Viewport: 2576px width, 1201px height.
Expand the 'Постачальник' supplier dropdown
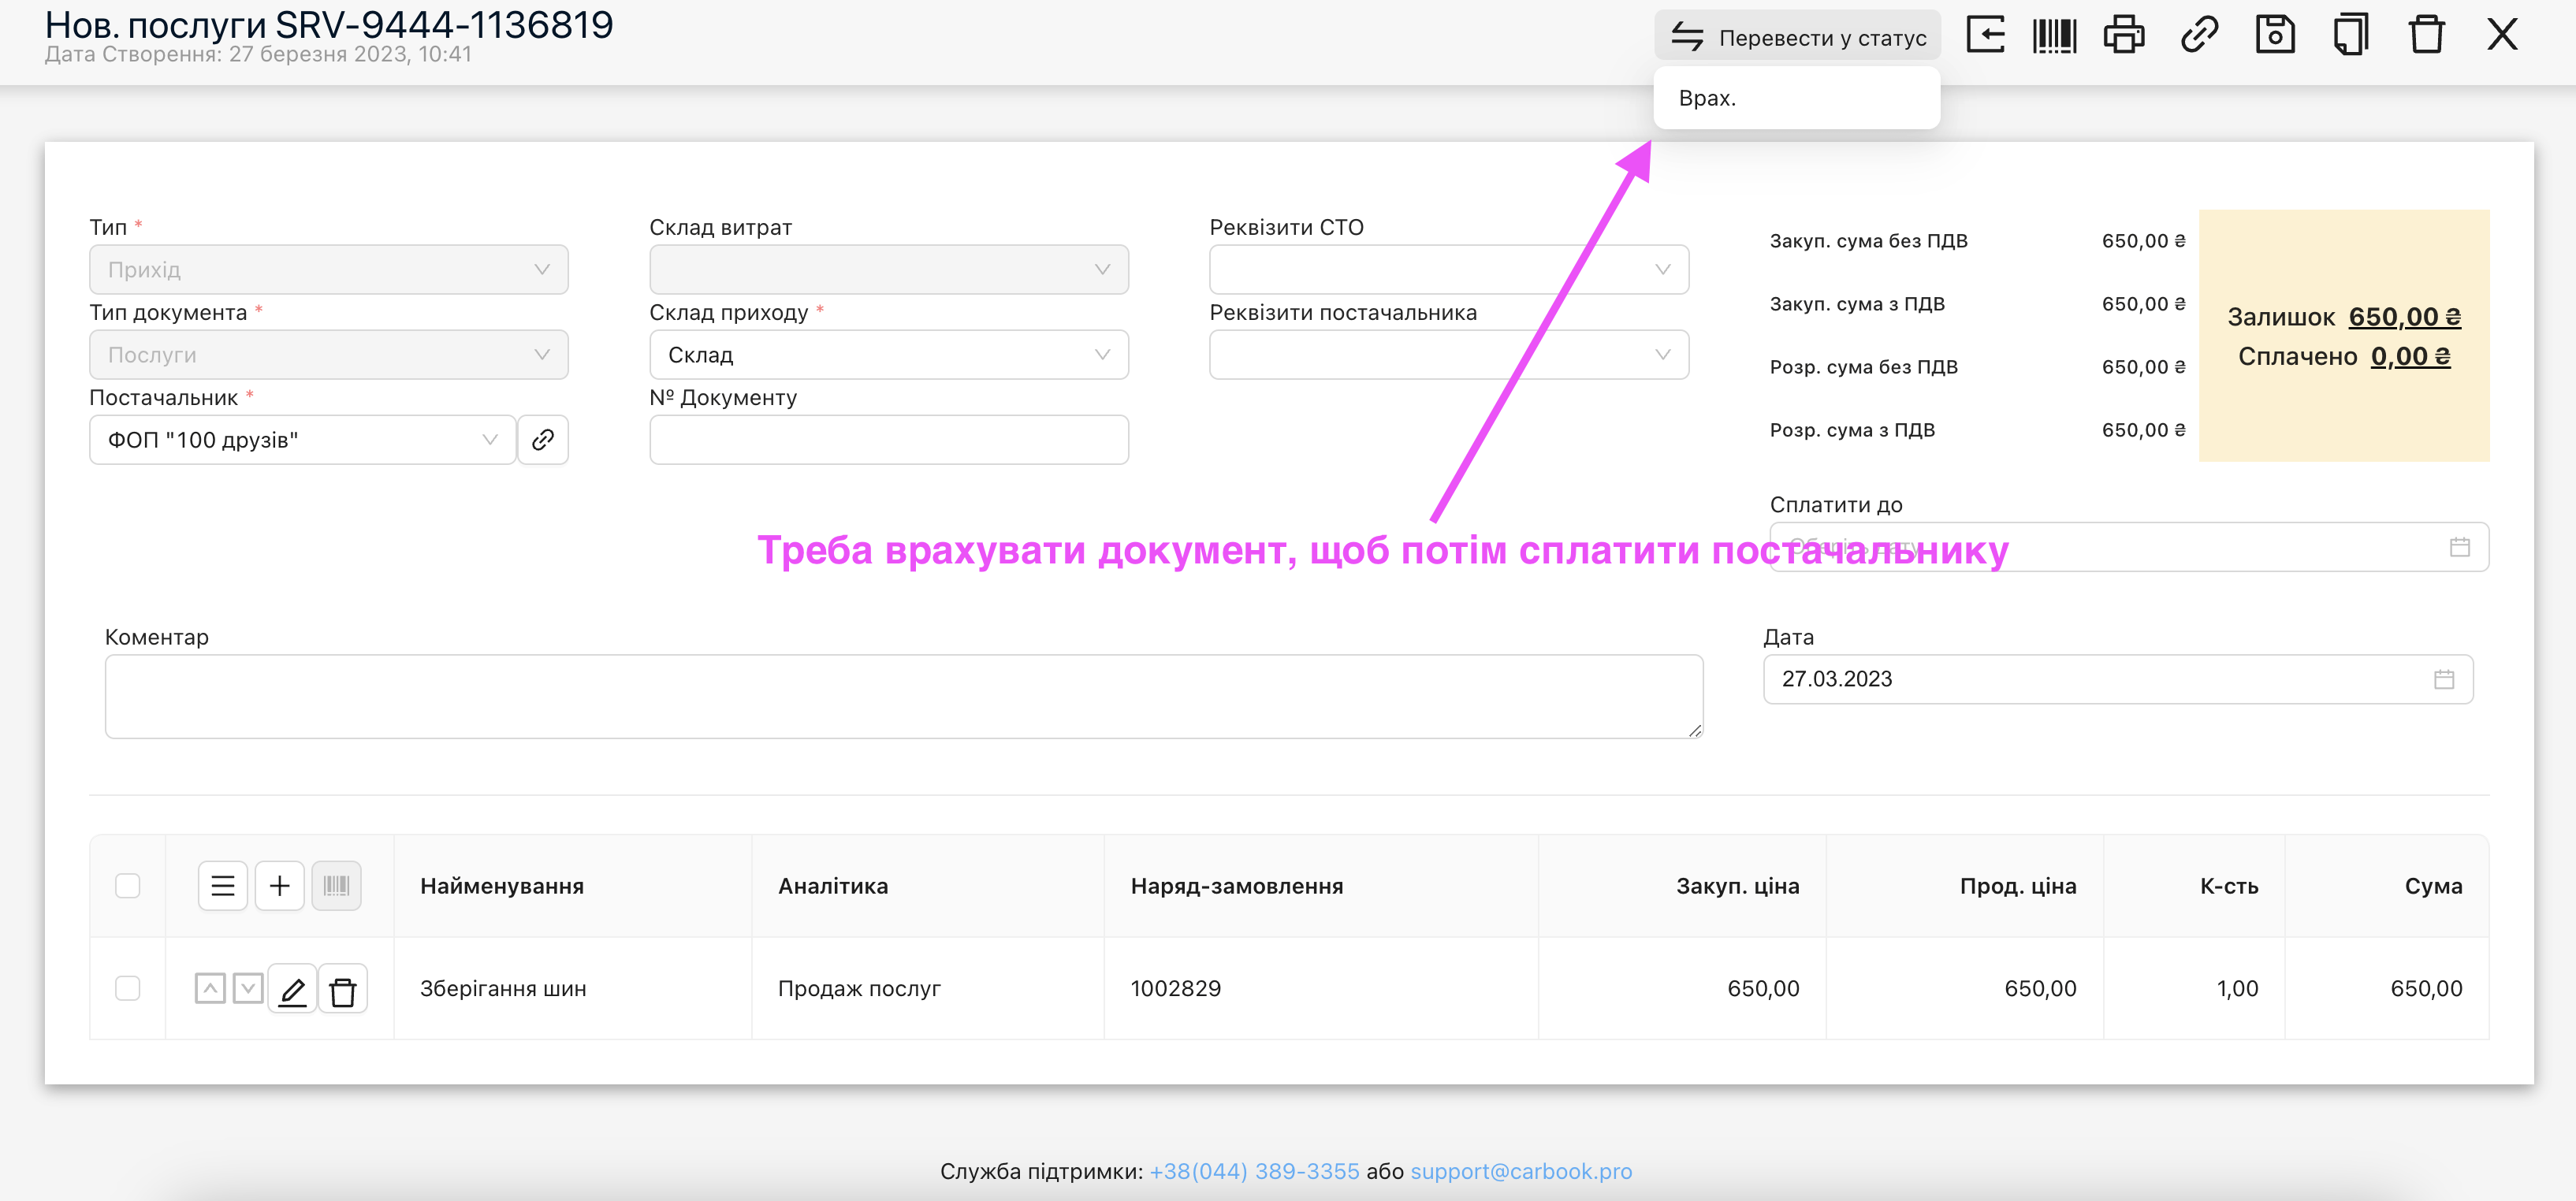click(x=303, y=439)
